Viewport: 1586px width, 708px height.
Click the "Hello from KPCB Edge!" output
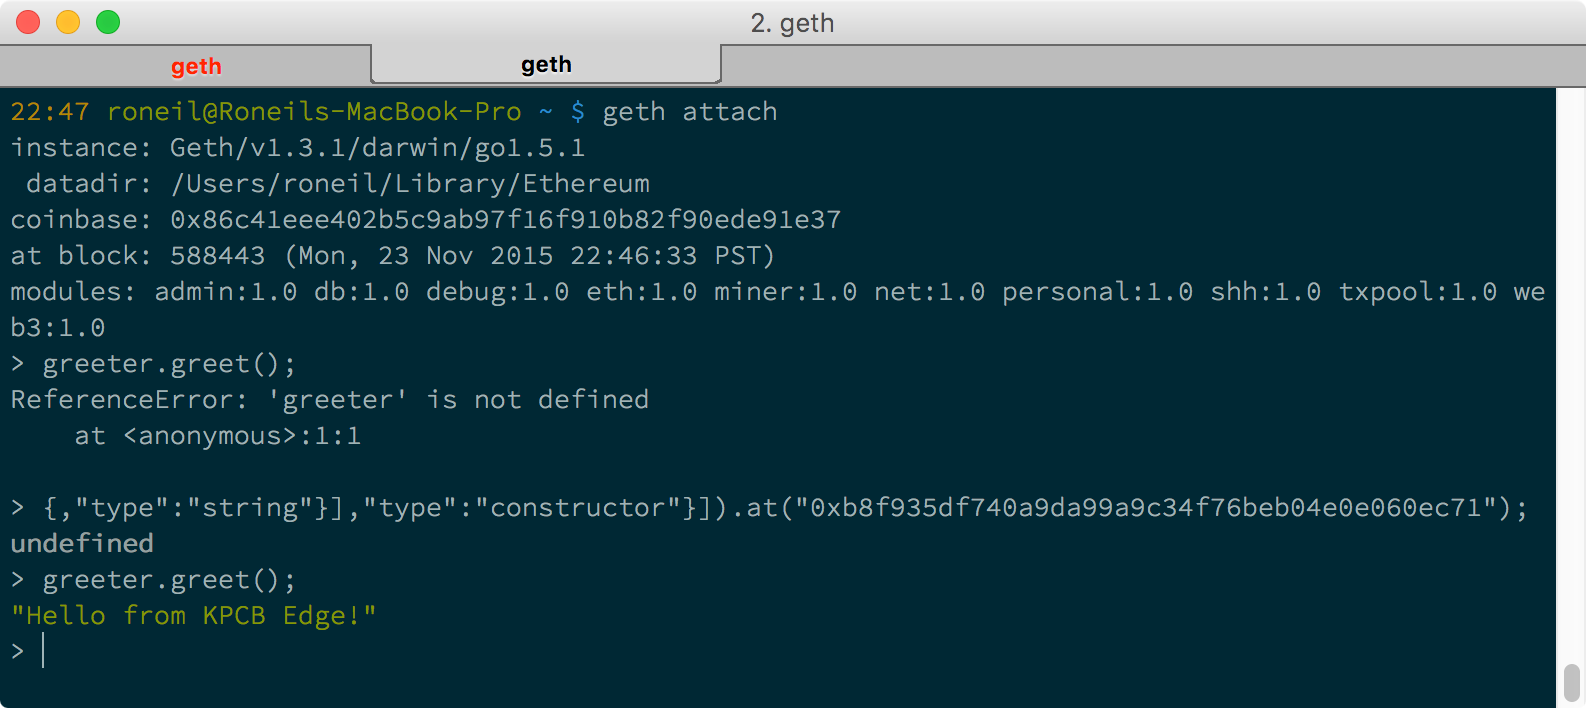click(193, 616)
